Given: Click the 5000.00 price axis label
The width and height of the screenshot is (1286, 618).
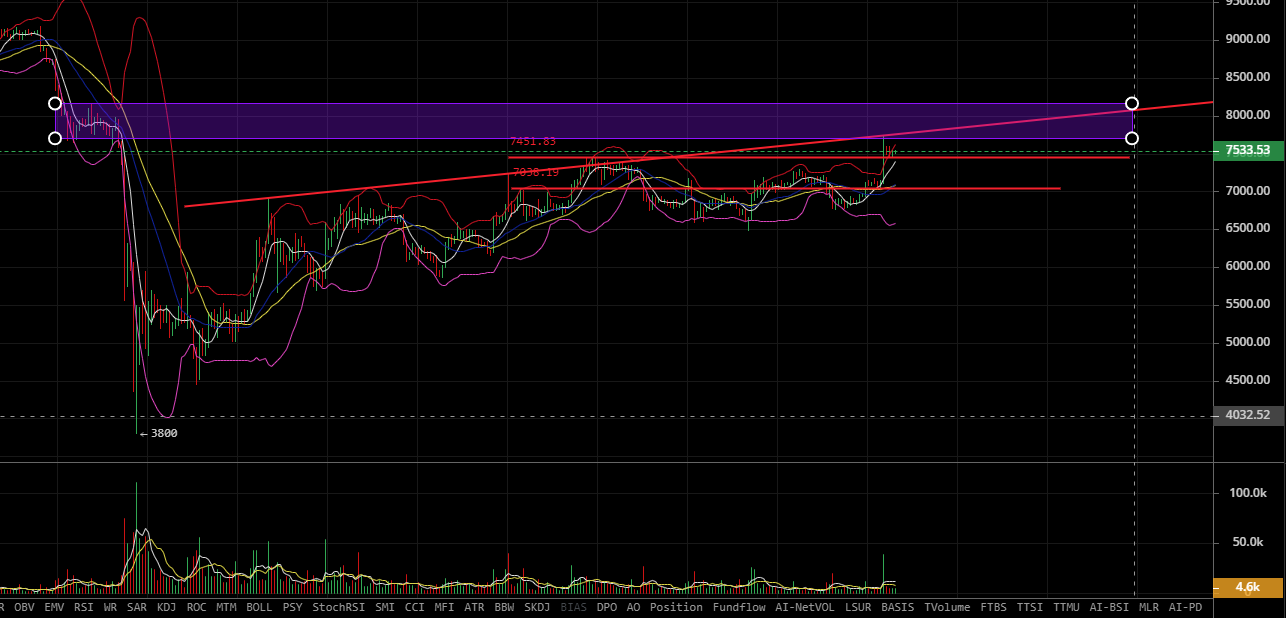Looking at the screenshot, I should coord(1247,342).
